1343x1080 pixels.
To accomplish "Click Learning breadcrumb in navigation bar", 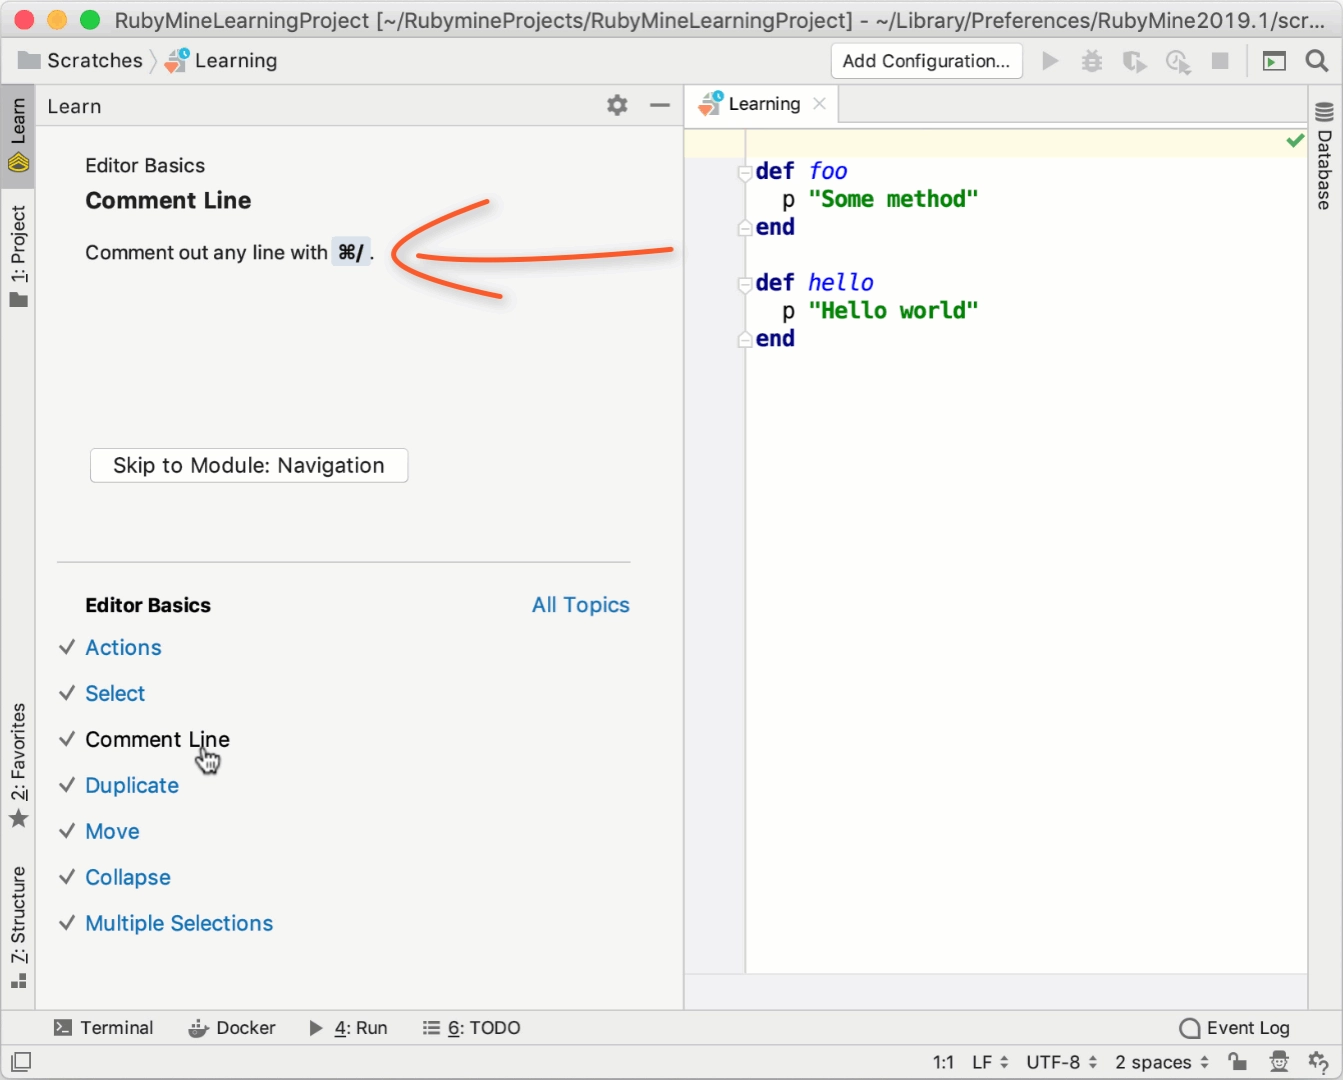I will pos(222,61).
